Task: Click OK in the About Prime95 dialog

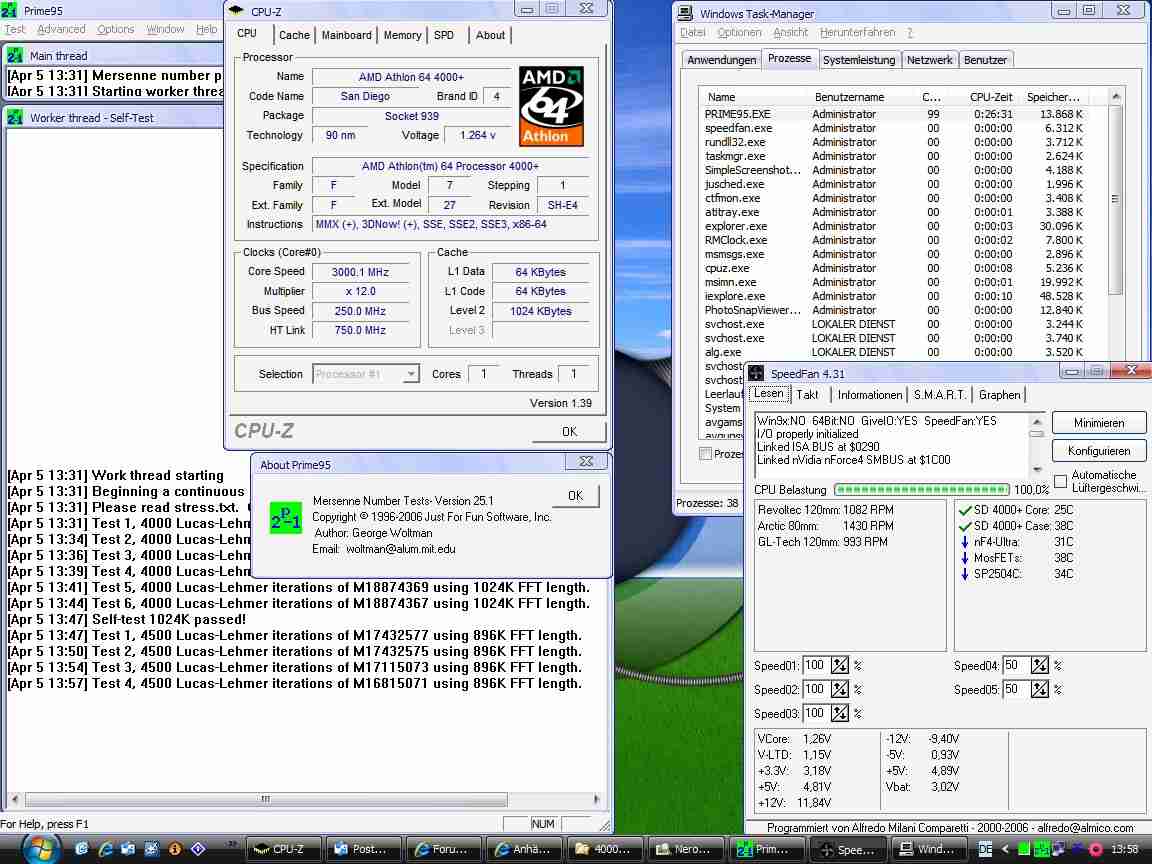Action: pyautogui.click(x=575, y=496)
